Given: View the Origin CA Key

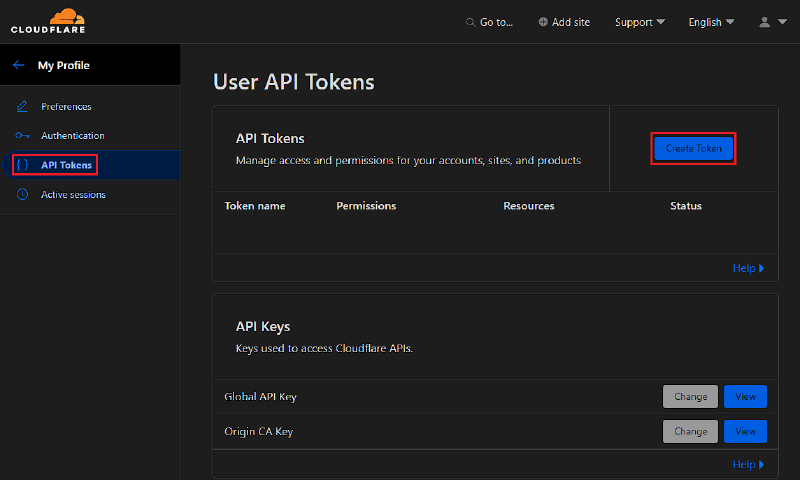Looking at the screenshot, I should click(745, 432).
